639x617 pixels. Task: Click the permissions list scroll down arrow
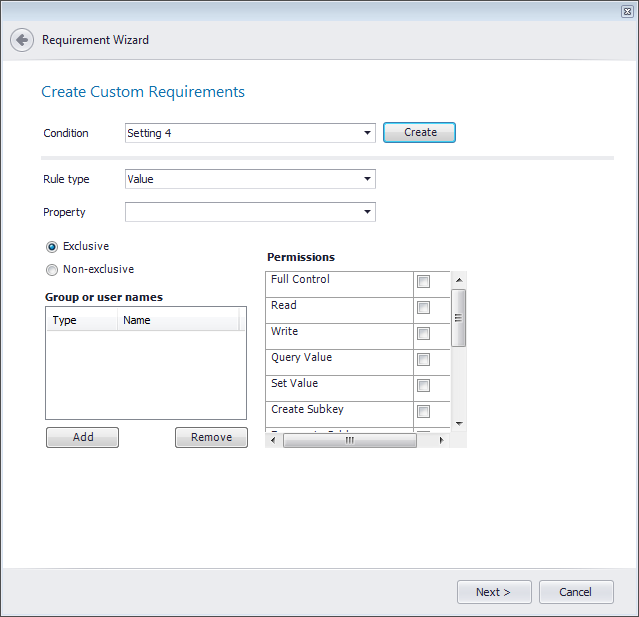pyautogui.click(x=459, y=423)
